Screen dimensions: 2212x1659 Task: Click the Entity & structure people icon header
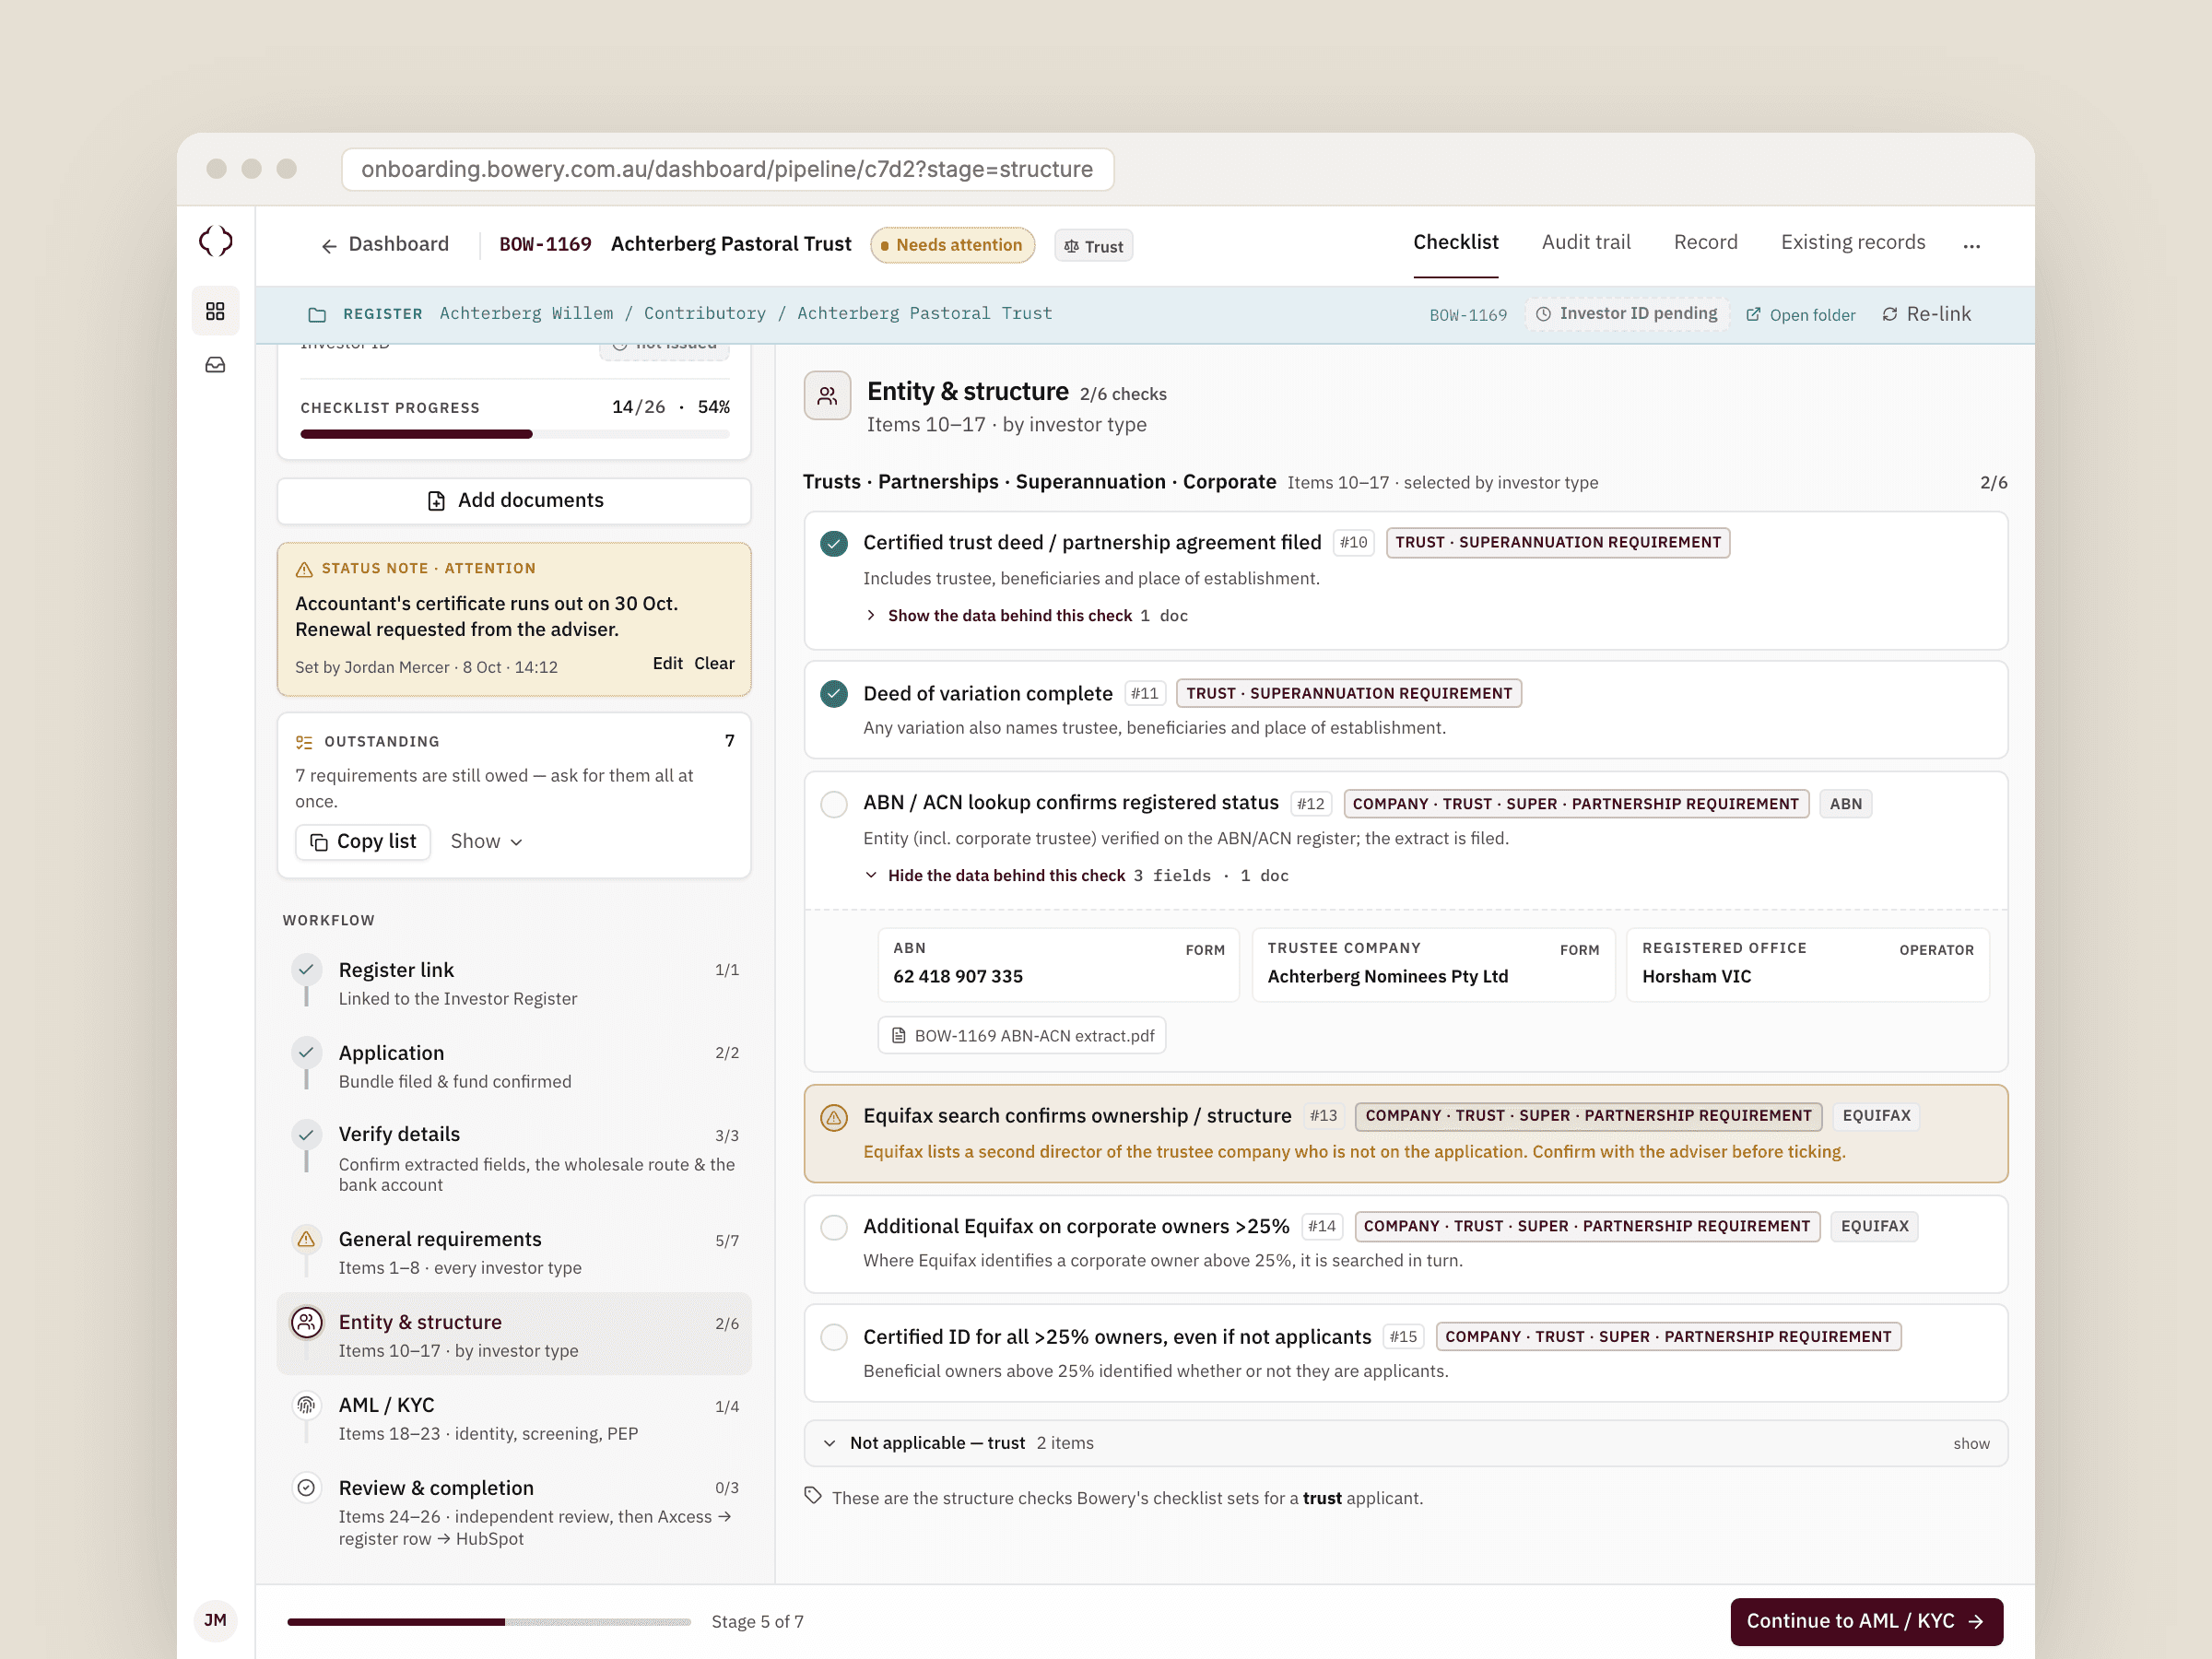pos(827,396)
